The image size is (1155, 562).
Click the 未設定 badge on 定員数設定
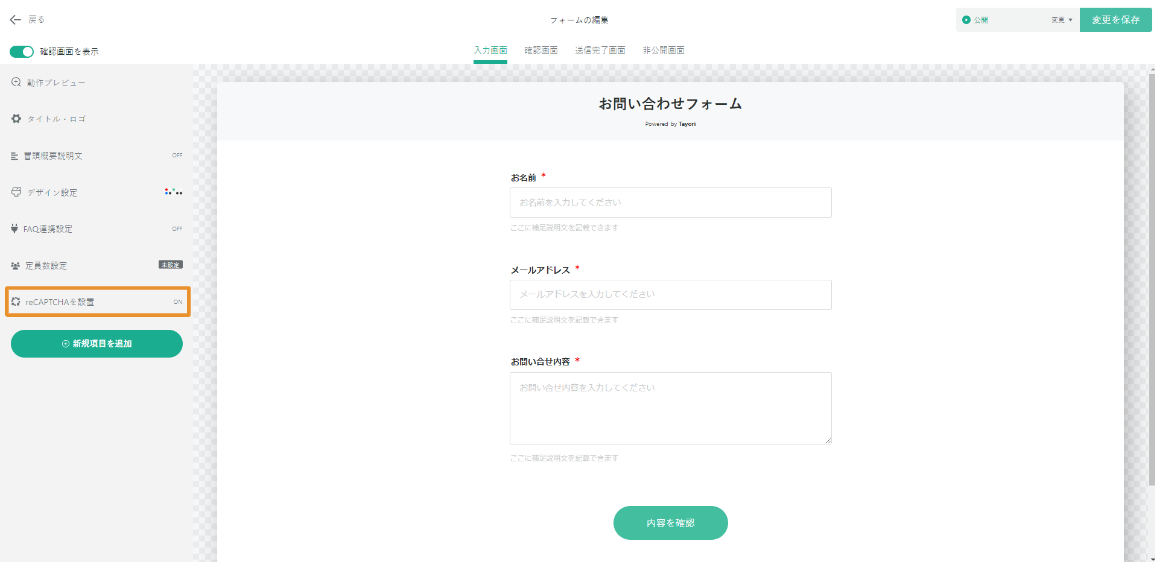tap(170, 265)
